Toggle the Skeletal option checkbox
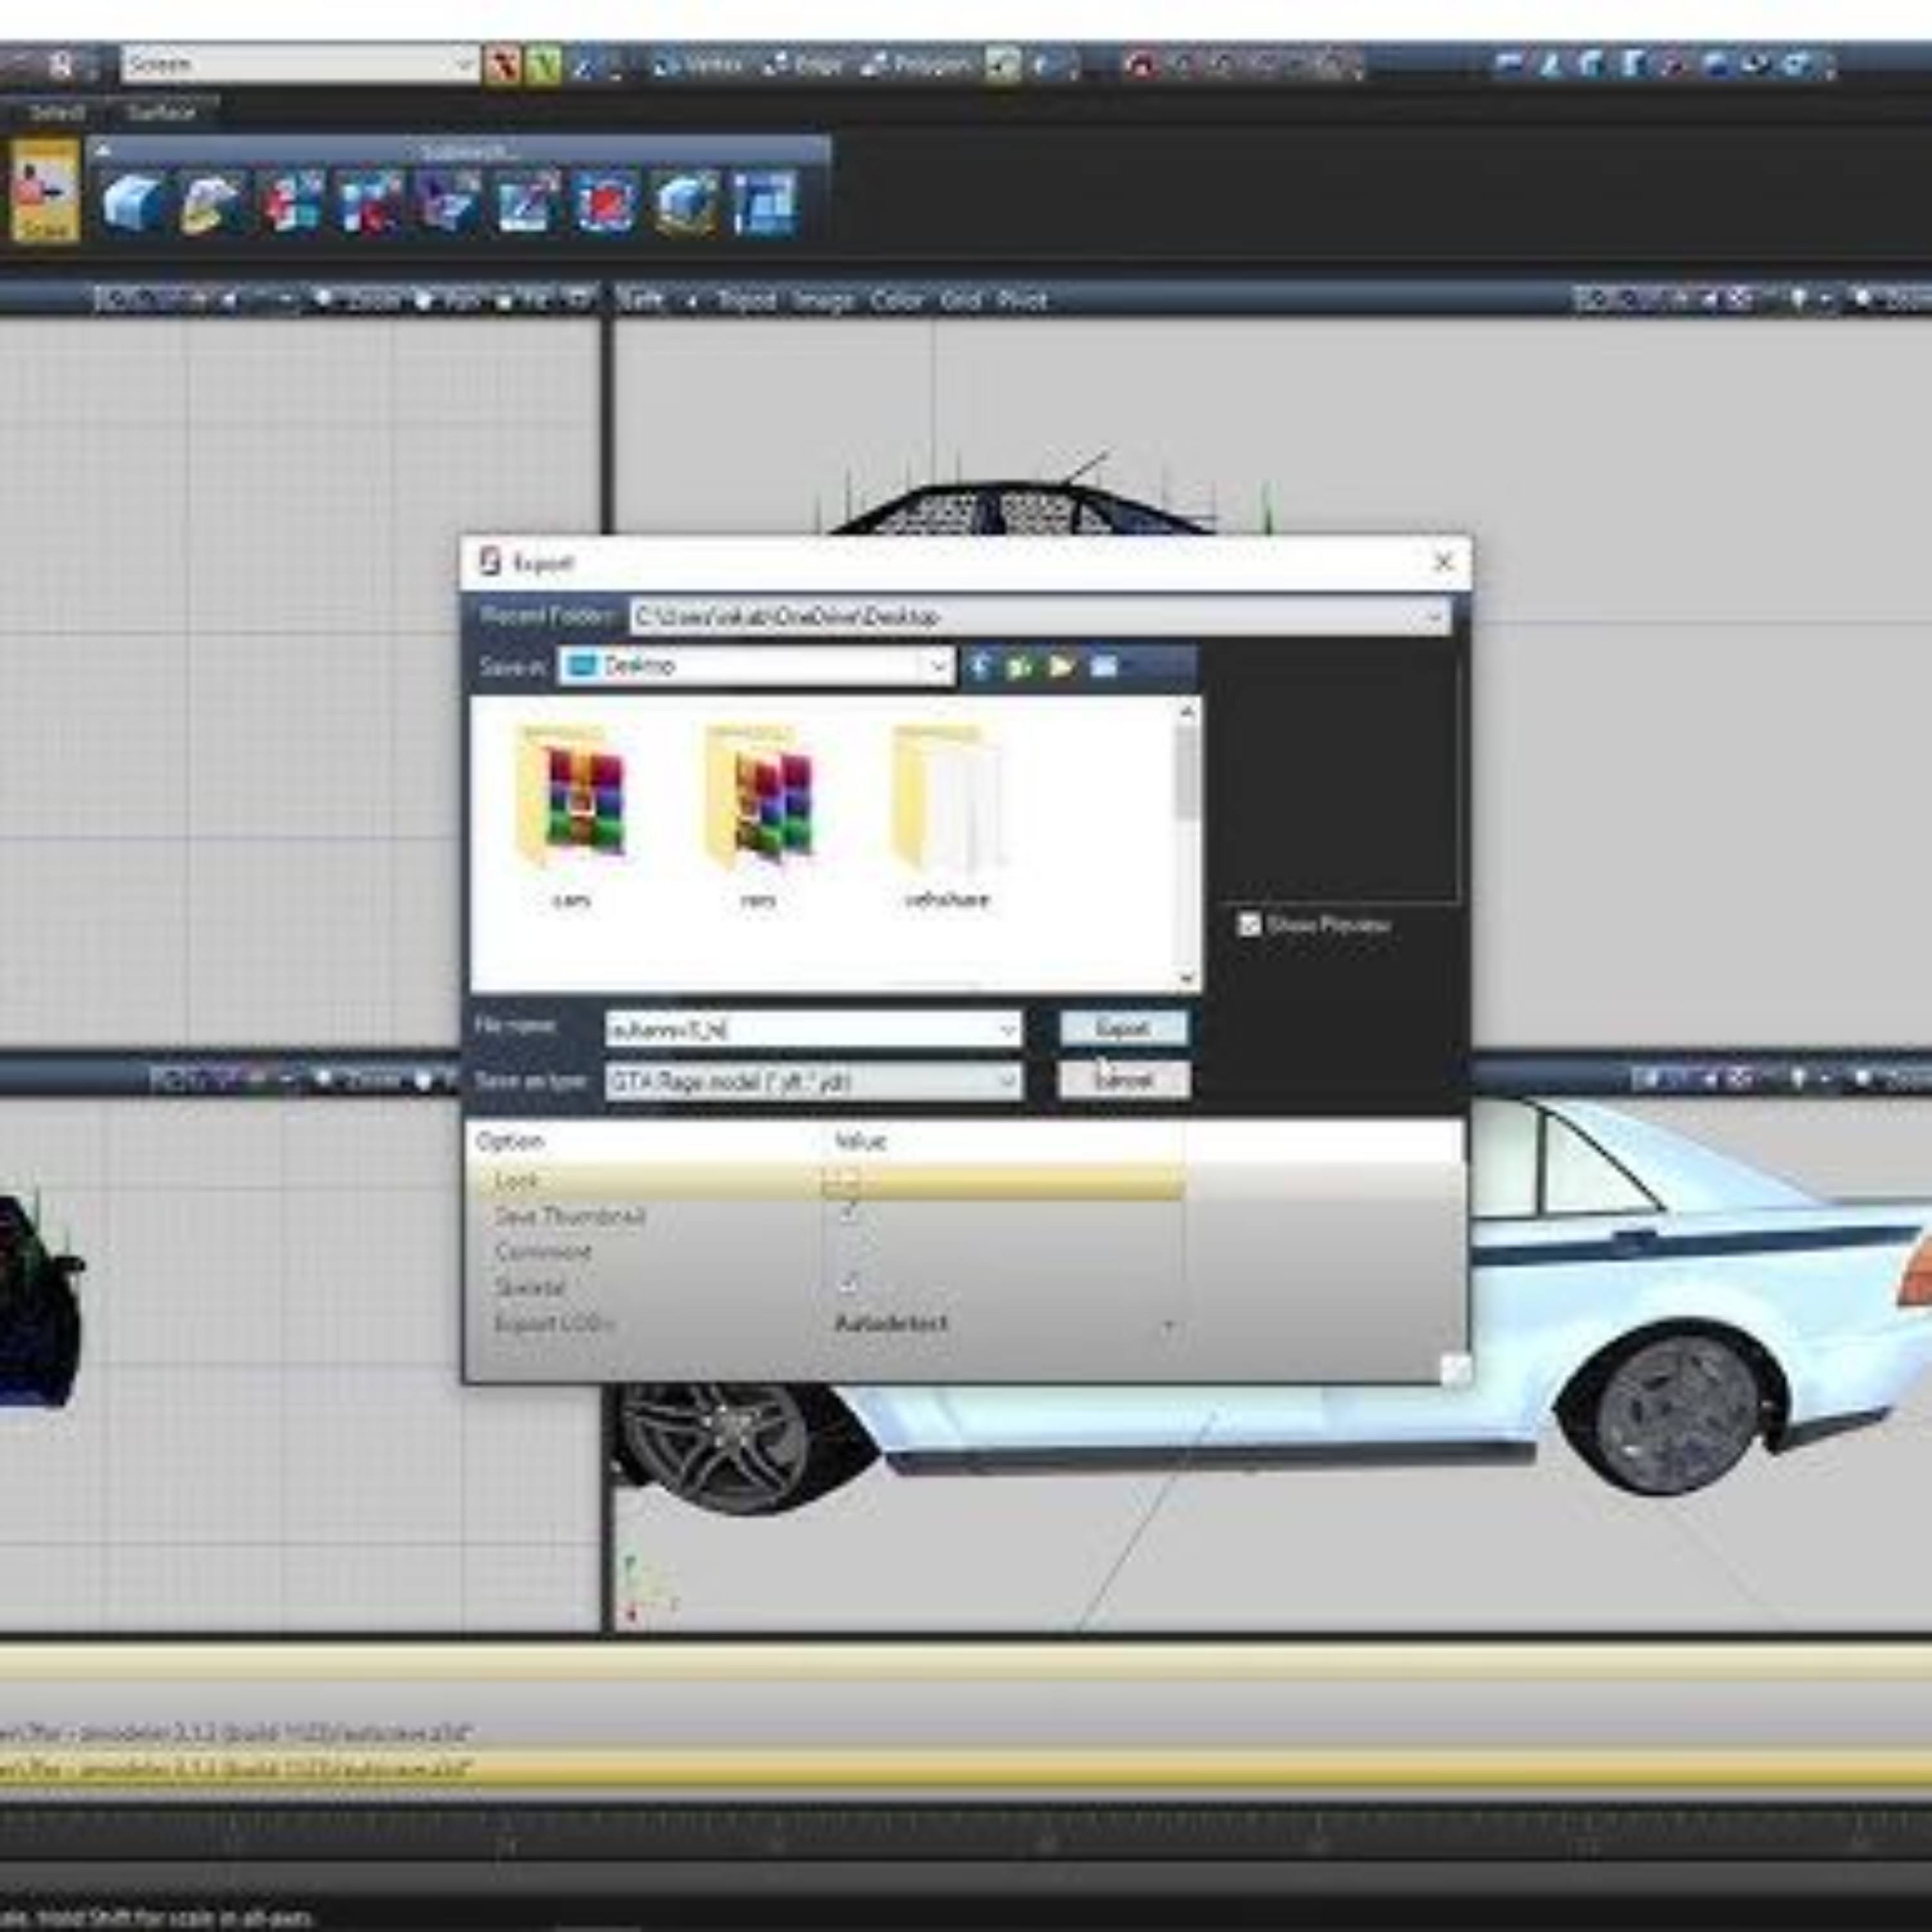The height and width of the screenshot is (1932, 1932). click(848, 1285)
